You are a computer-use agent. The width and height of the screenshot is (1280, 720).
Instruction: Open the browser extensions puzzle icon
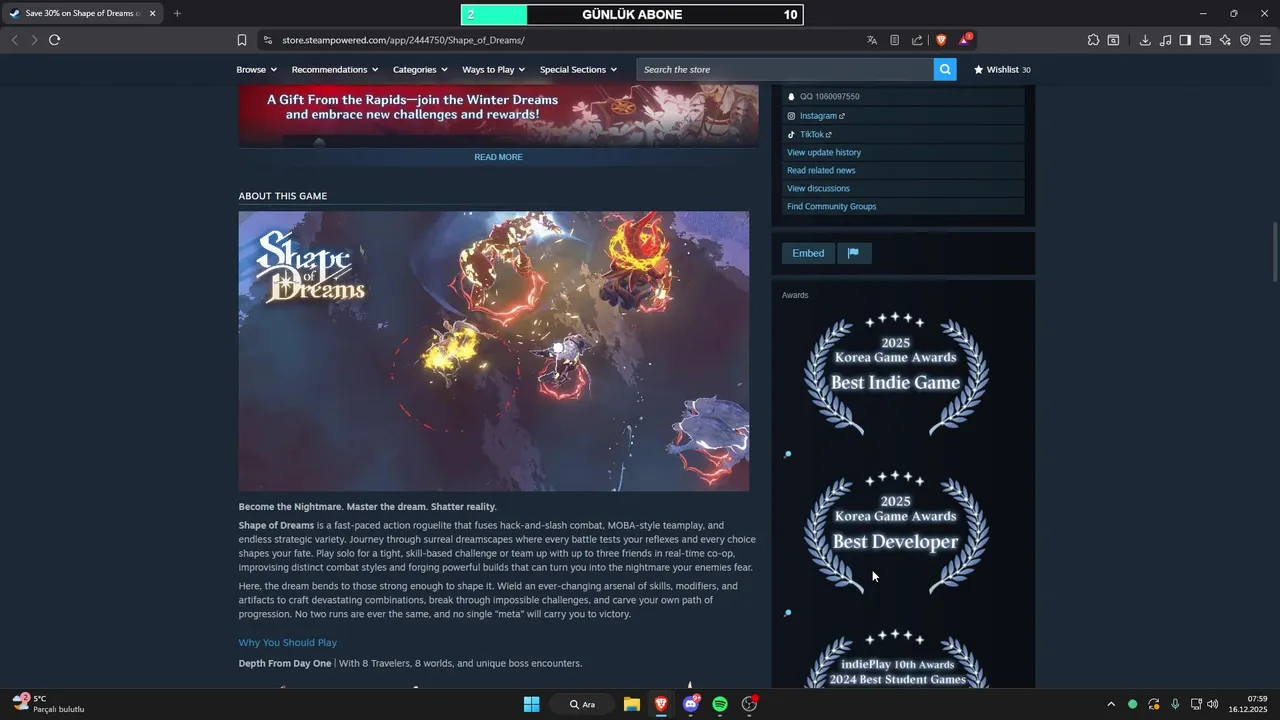coord(1093,40)
